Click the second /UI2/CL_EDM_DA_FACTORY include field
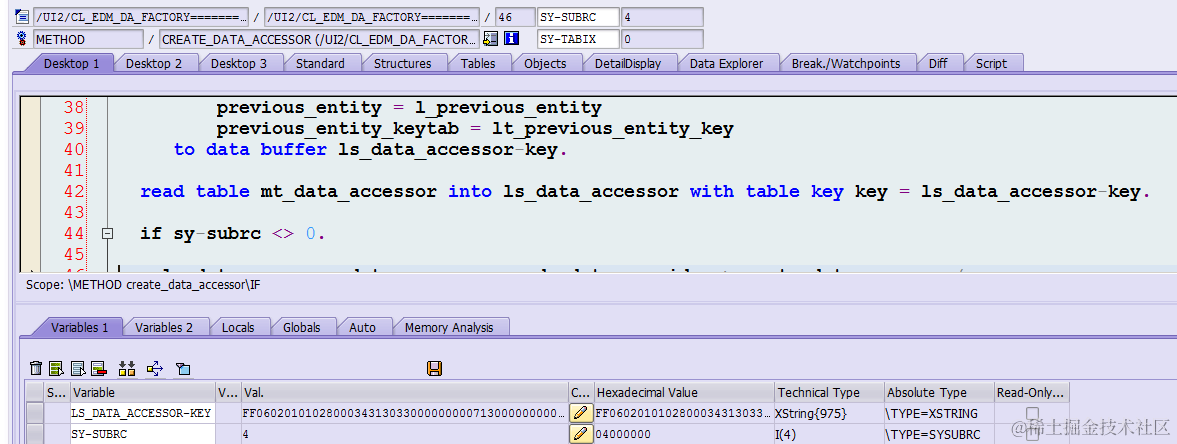The width and height of the screenshot is (1177, 444). (372, 17)
